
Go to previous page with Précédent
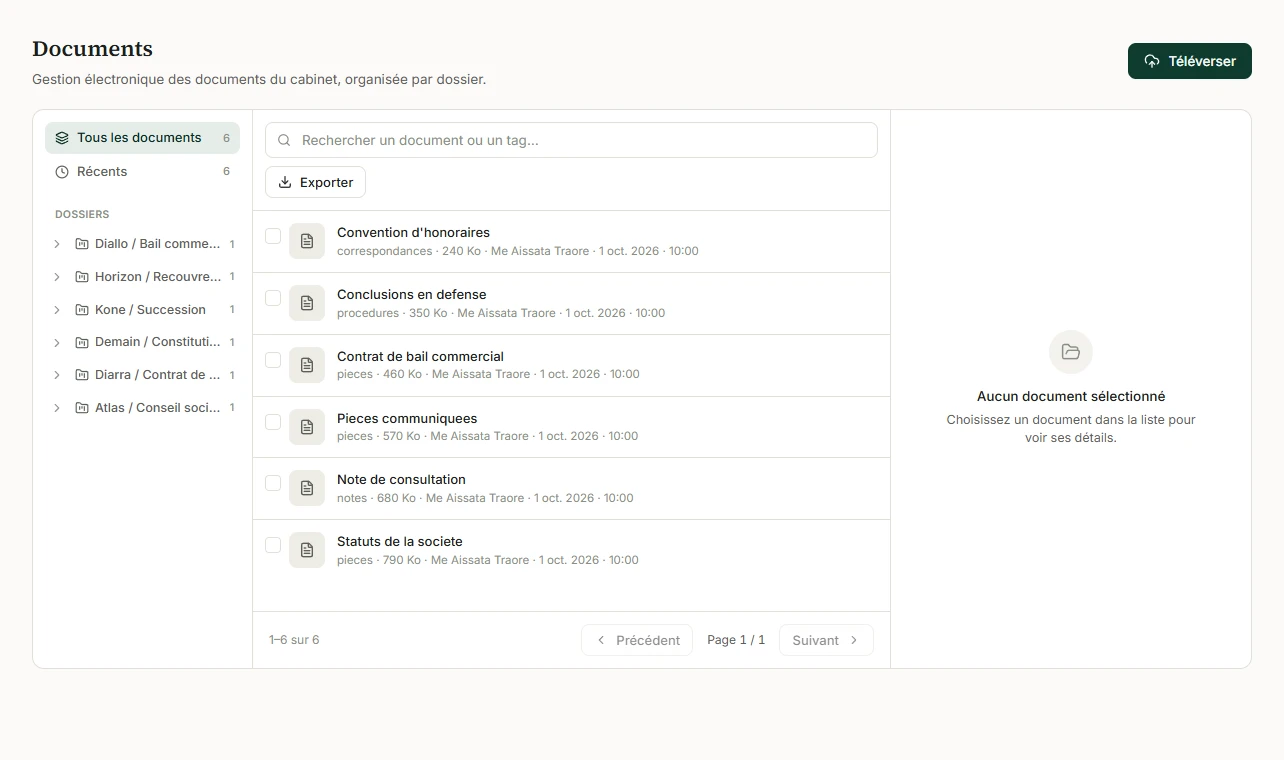637,640
